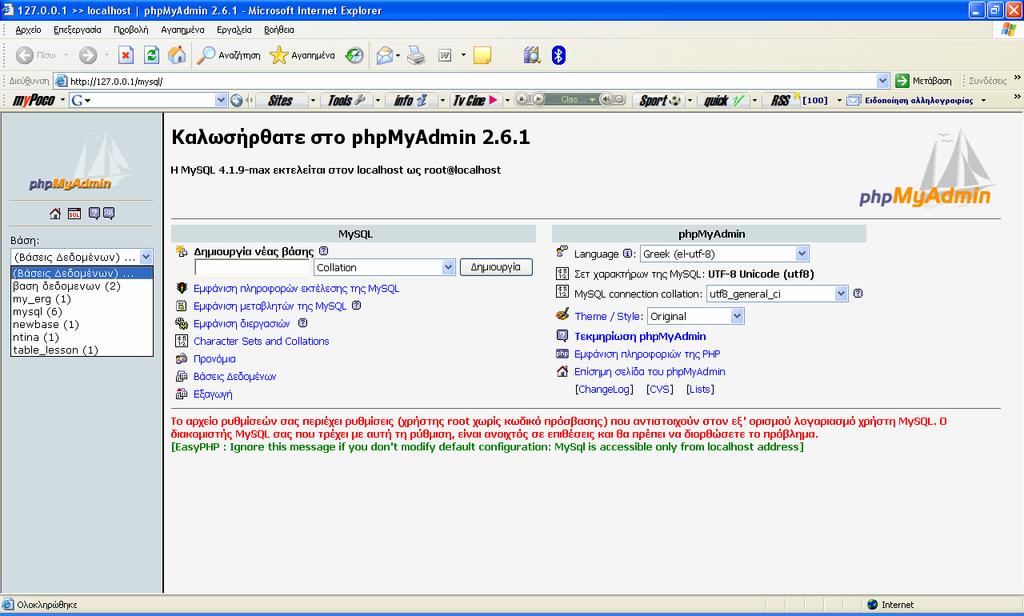Open the address bar dropdown arrow
The width and height of the screenshot is (1024, 616).
pyautogui.click(x=883, y=81)
